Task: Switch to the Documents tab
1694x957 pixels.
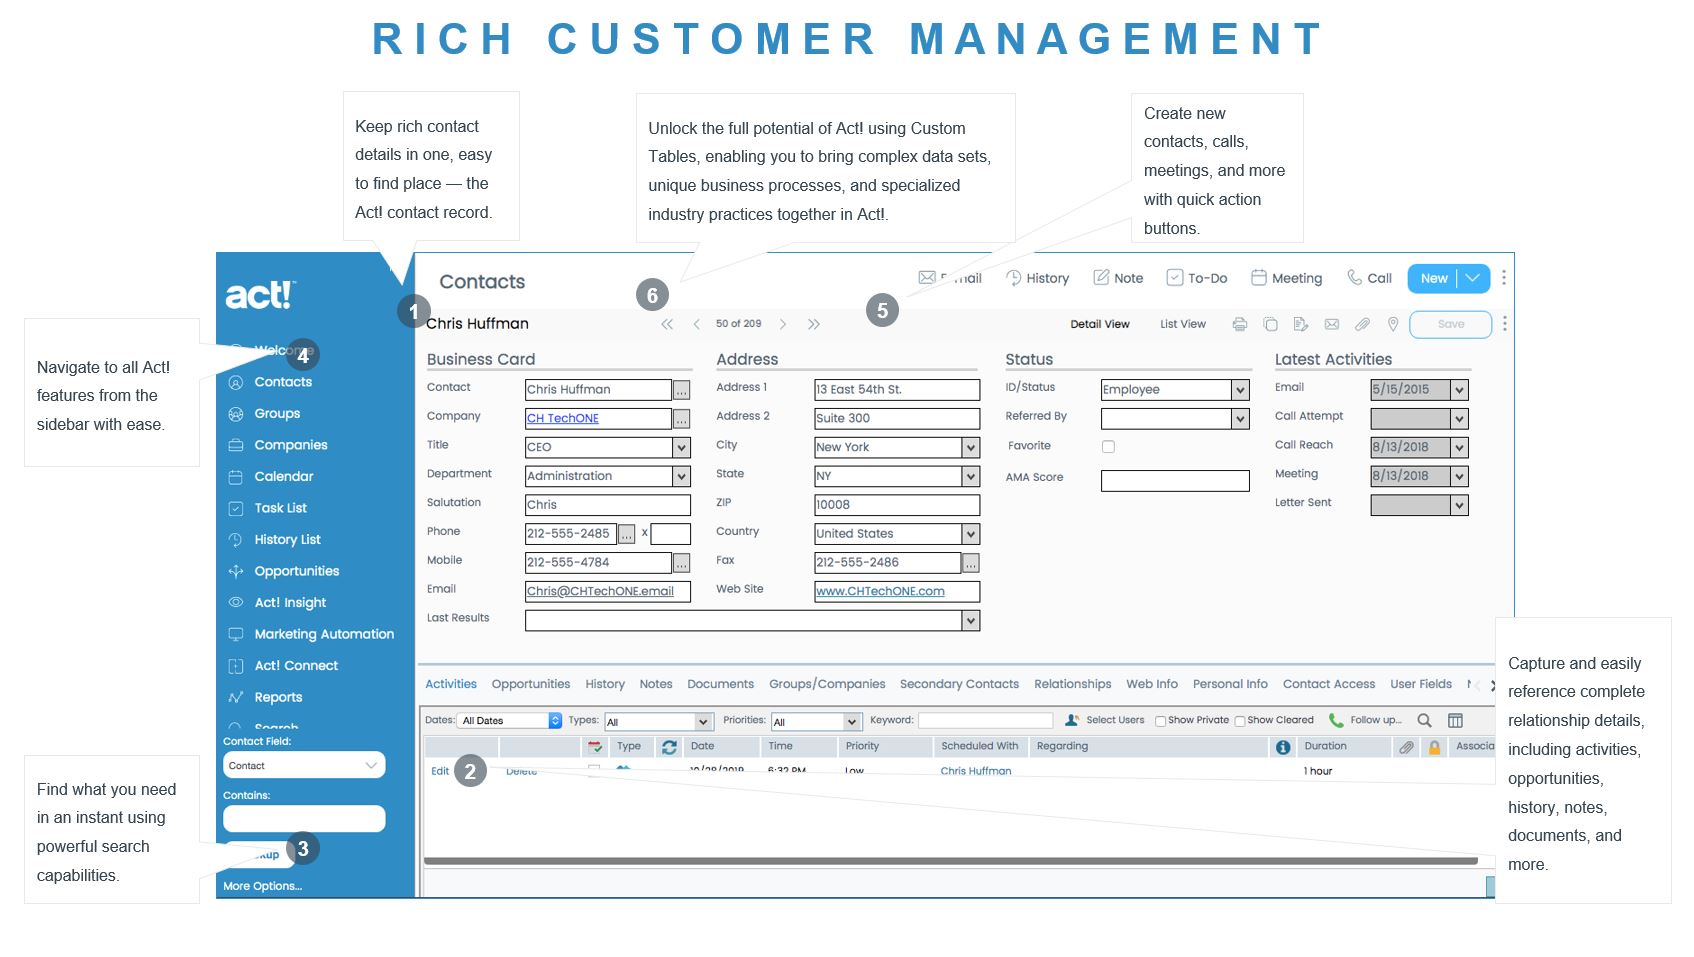Action: point(720,684)
